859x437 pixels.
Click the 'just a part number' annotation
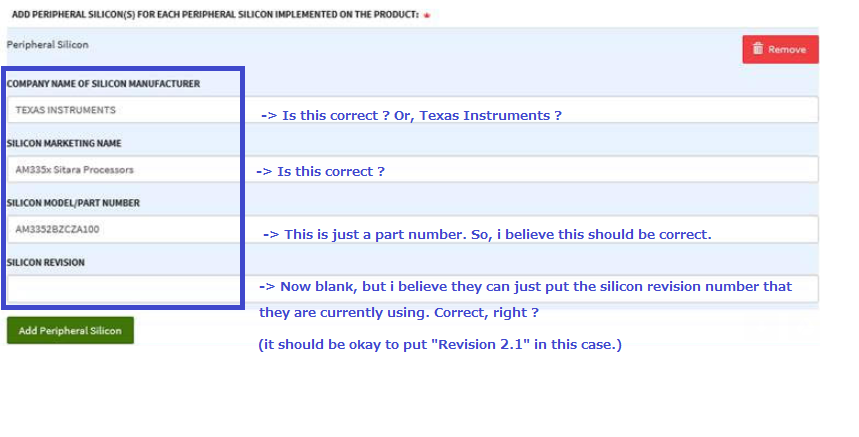pos(487,234)
